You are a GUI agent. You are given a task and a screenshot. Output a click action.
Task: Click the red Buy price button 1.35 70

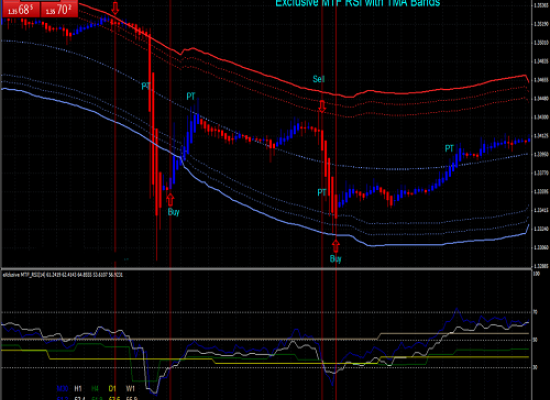pyautogui.click(x=60, y=8)
